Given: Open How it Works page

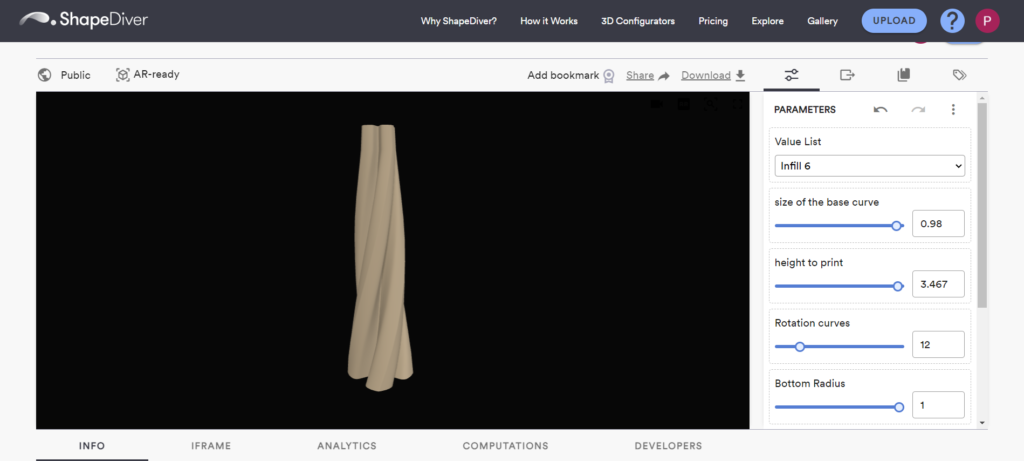Looking at the screenshot, I should tap(549, 21).
